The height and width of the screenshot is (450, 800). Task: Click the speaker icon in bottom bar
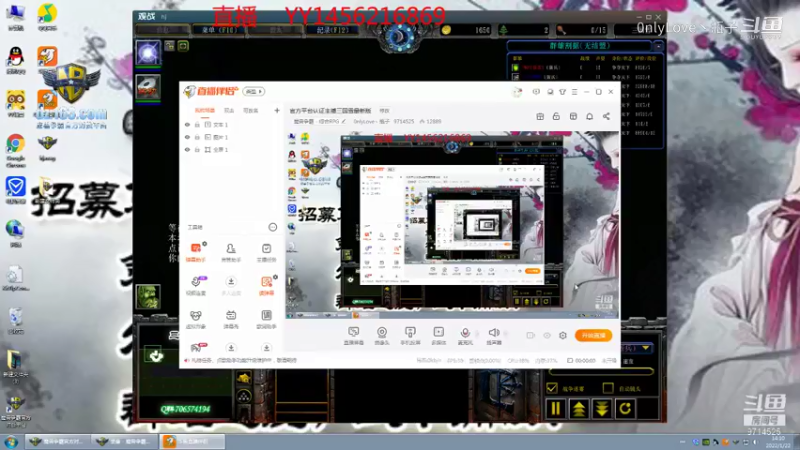[x=493, y=333]
